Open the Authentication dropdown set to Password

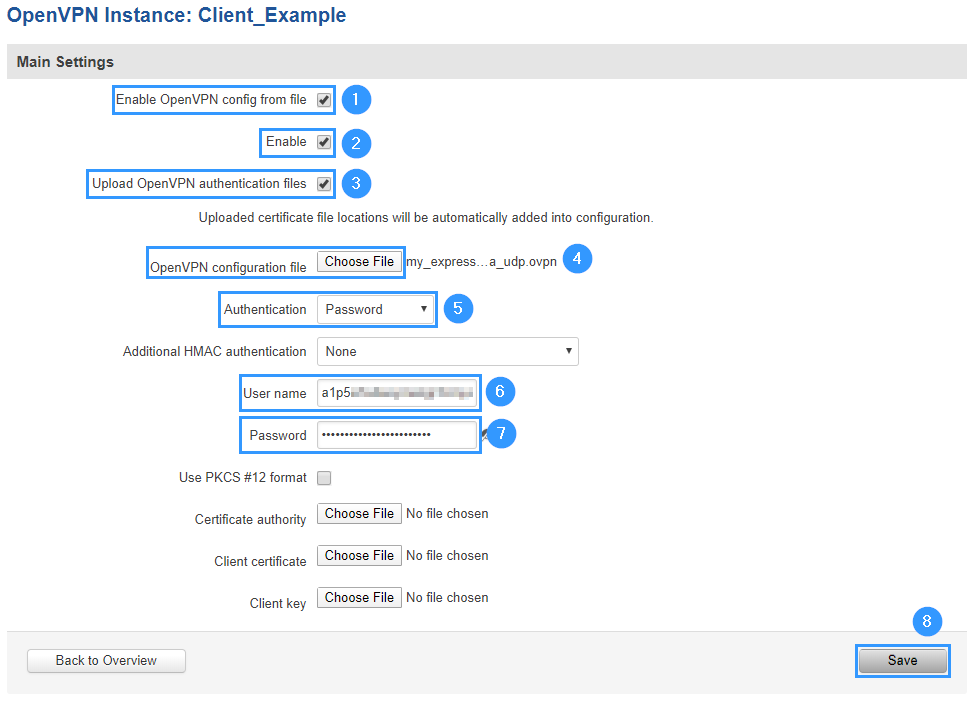click(x=377, y=310)
